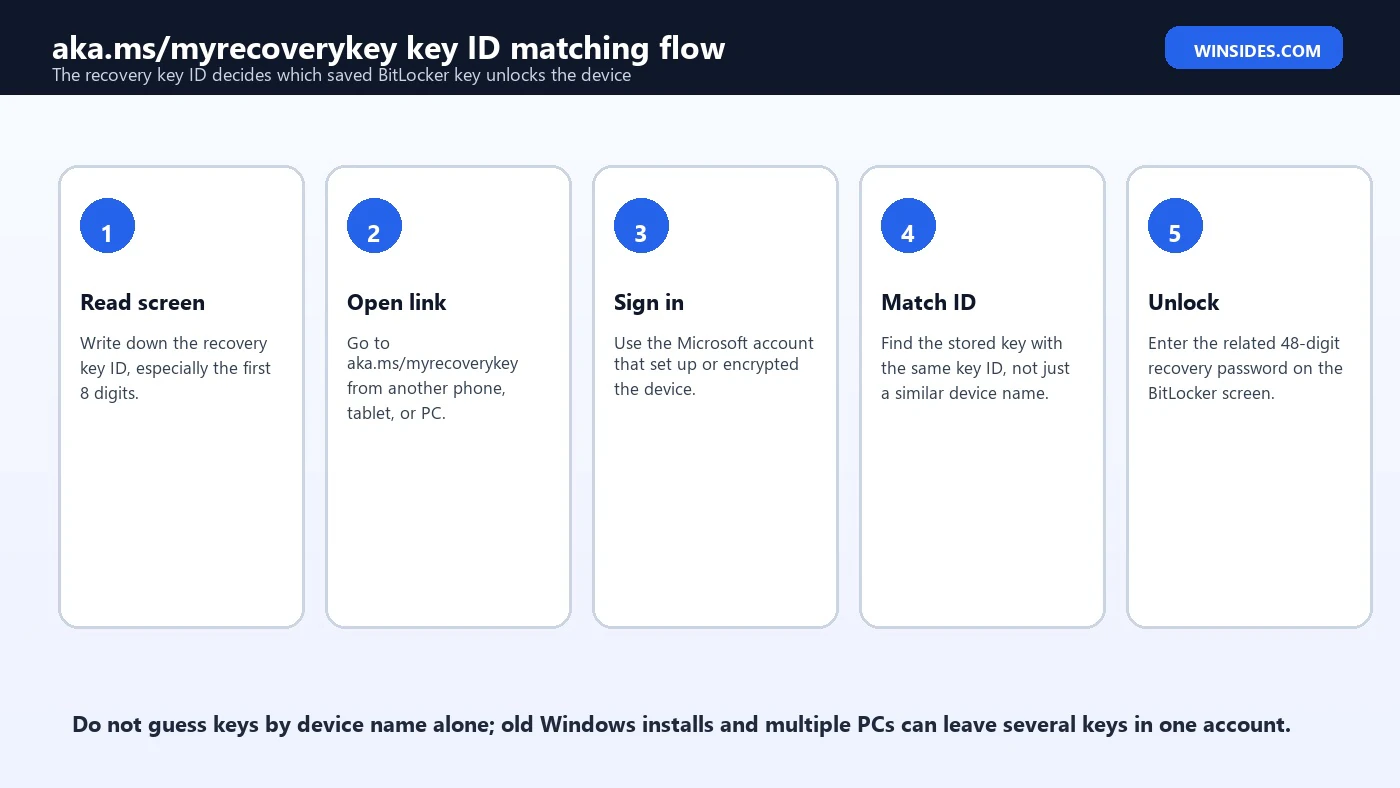Click the 'Do not guess keys' footer note

(x=681, y=725)
